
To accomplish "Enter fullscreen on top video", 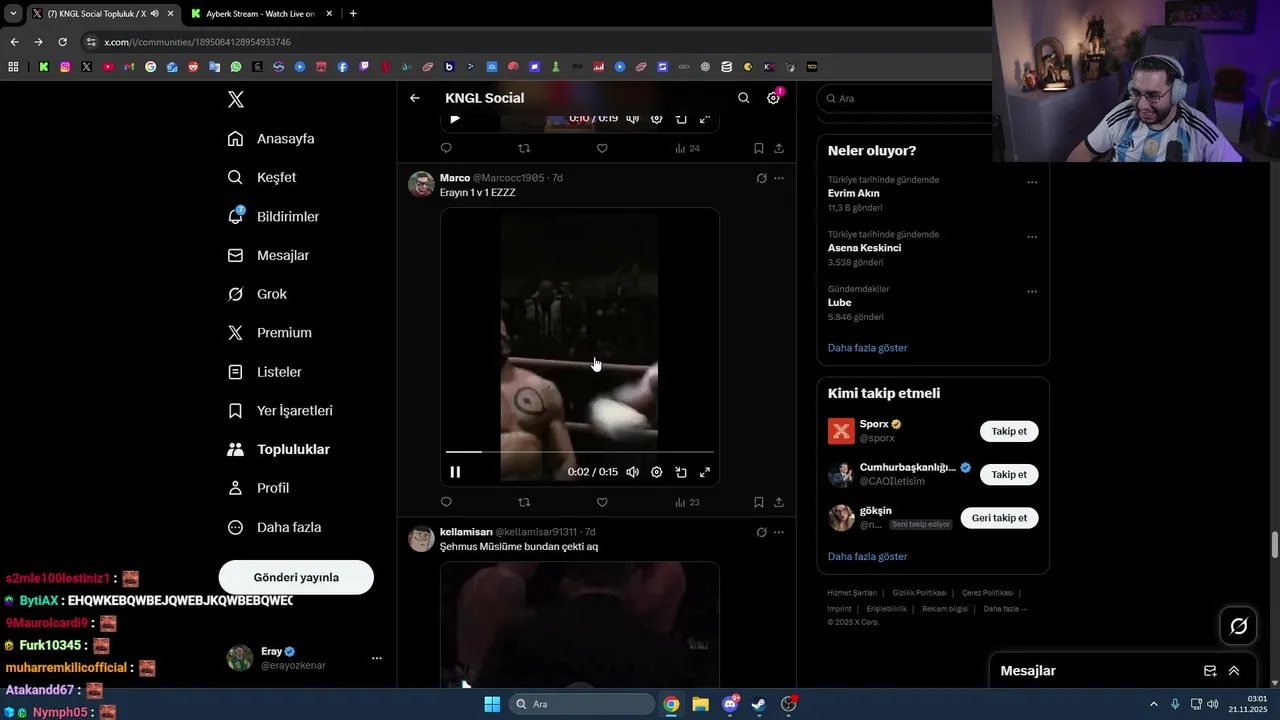I will (705, 119).
